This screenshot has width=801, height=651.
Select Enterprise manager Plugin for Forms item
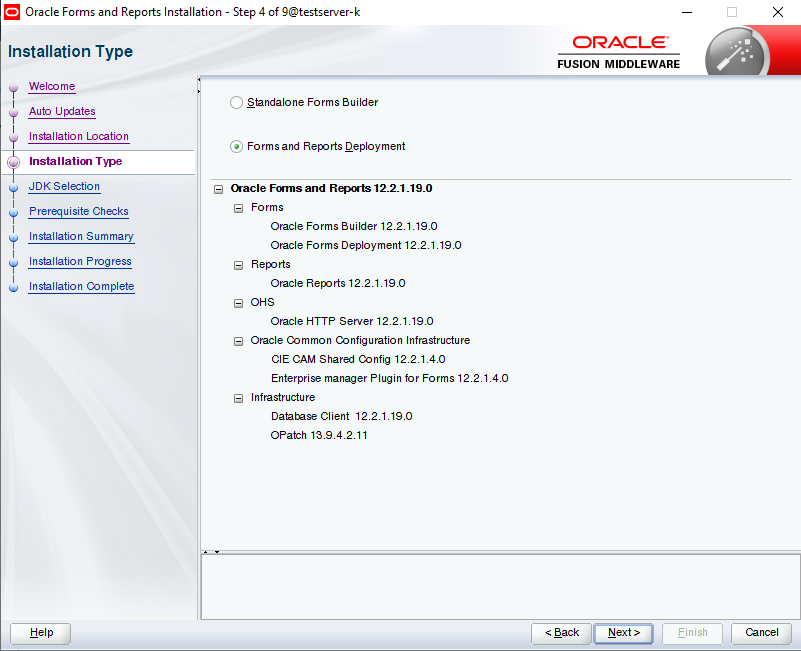(389, 379)
